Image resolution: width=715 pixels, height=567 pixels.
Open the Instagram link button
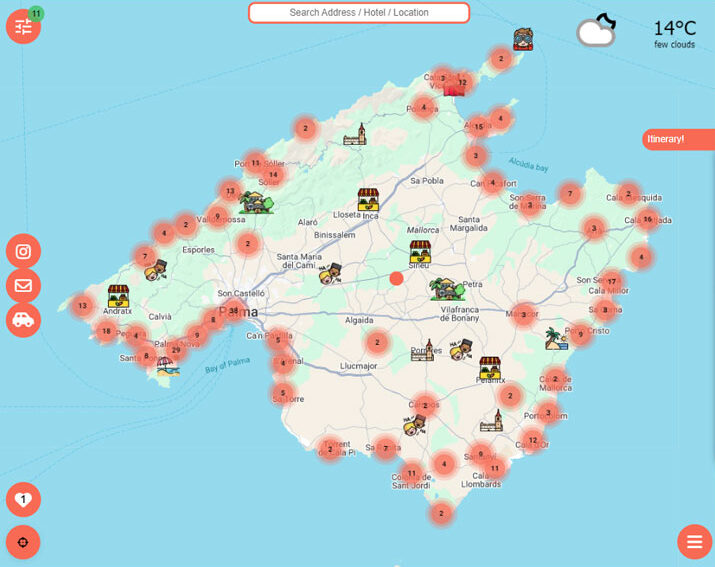pos(23,251)
